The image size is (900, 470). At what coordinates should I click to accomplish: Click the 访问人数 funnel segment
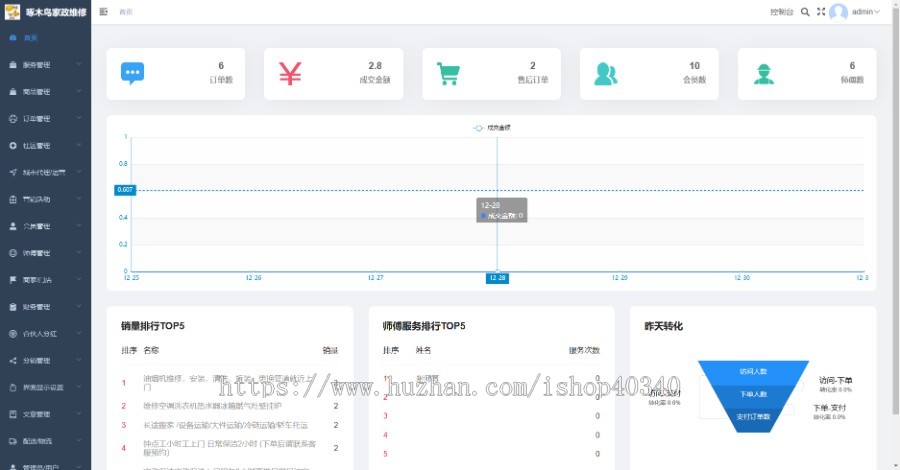tap(753, 371)
